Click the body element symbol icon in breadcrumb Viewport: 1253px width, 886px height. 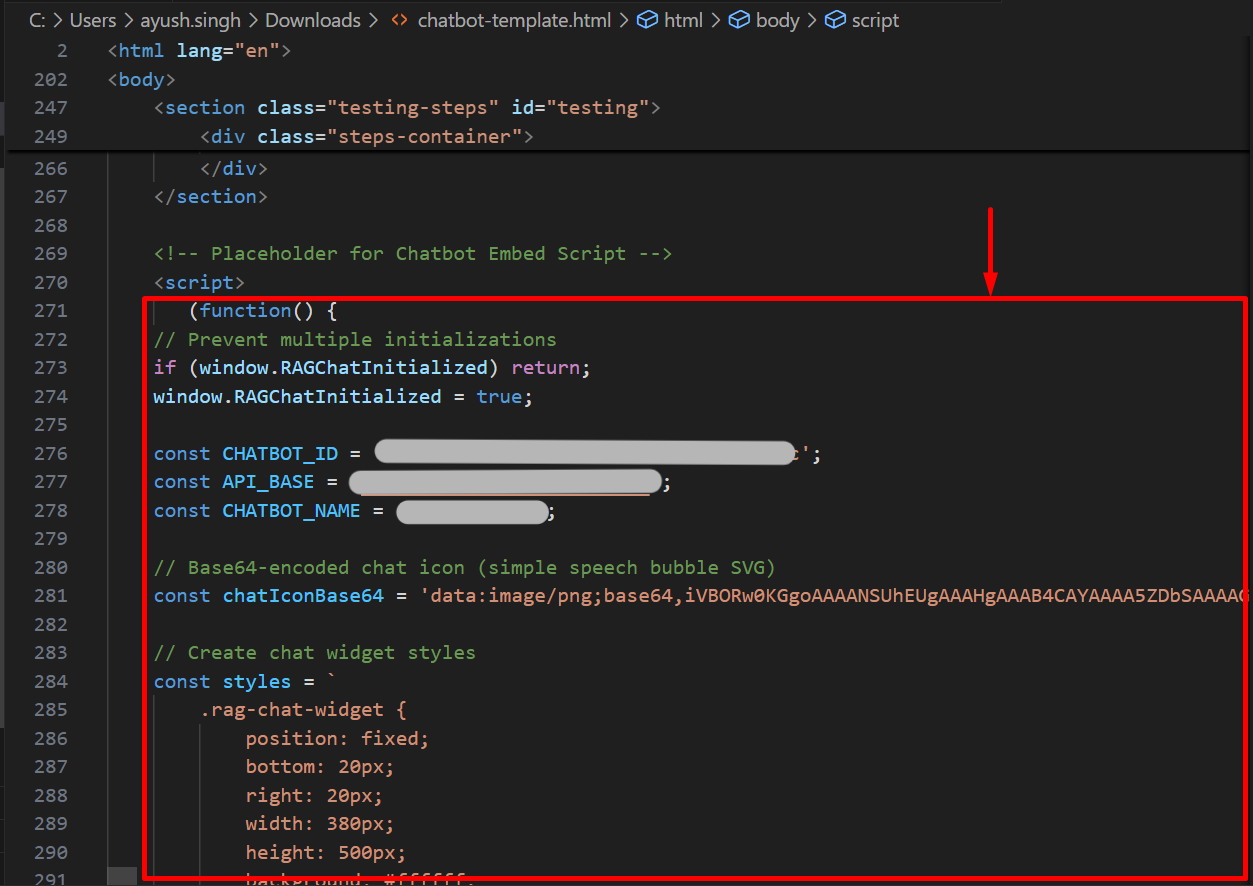(x=739, y=20)
